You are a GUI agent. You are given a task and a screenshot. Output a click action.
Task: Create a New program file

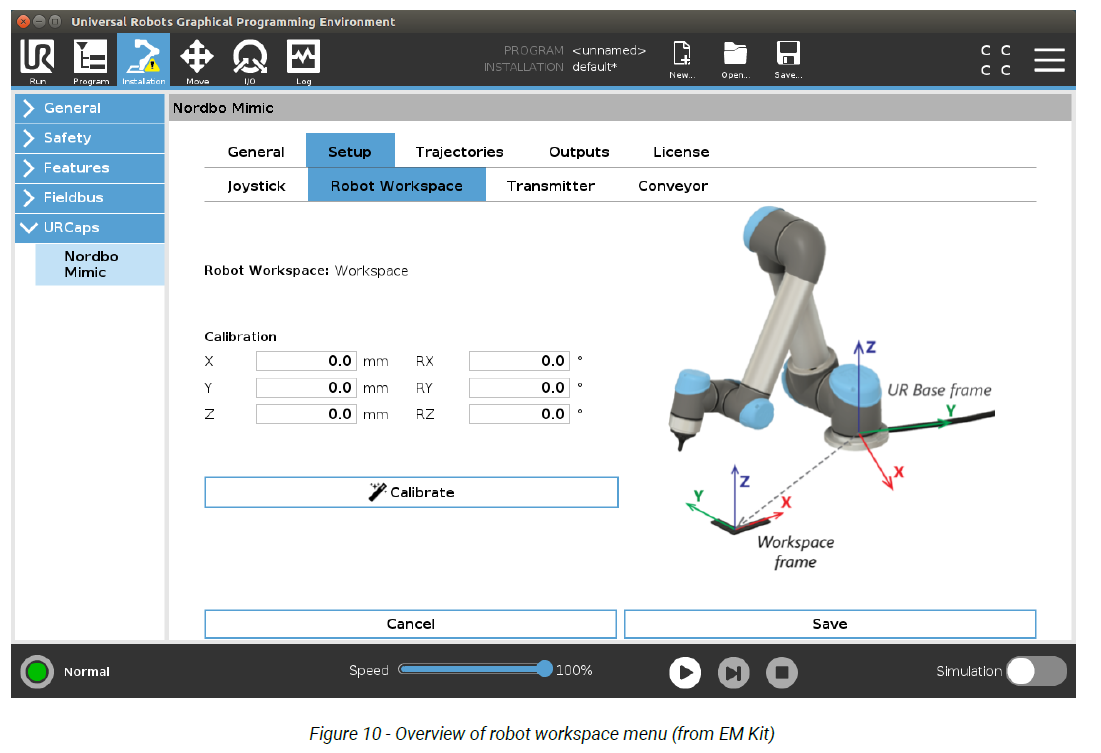coord(682,59)
